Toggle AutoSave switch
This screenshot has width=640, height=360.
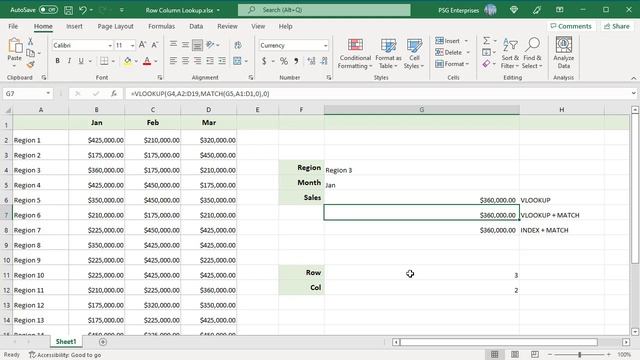point(48,9)
